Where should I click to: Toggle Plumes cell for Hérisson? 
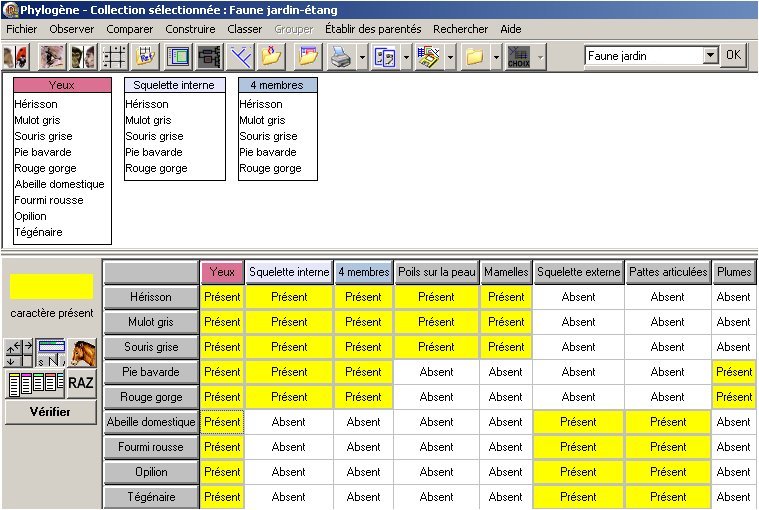pyautogui.click(x=733, y=297)
